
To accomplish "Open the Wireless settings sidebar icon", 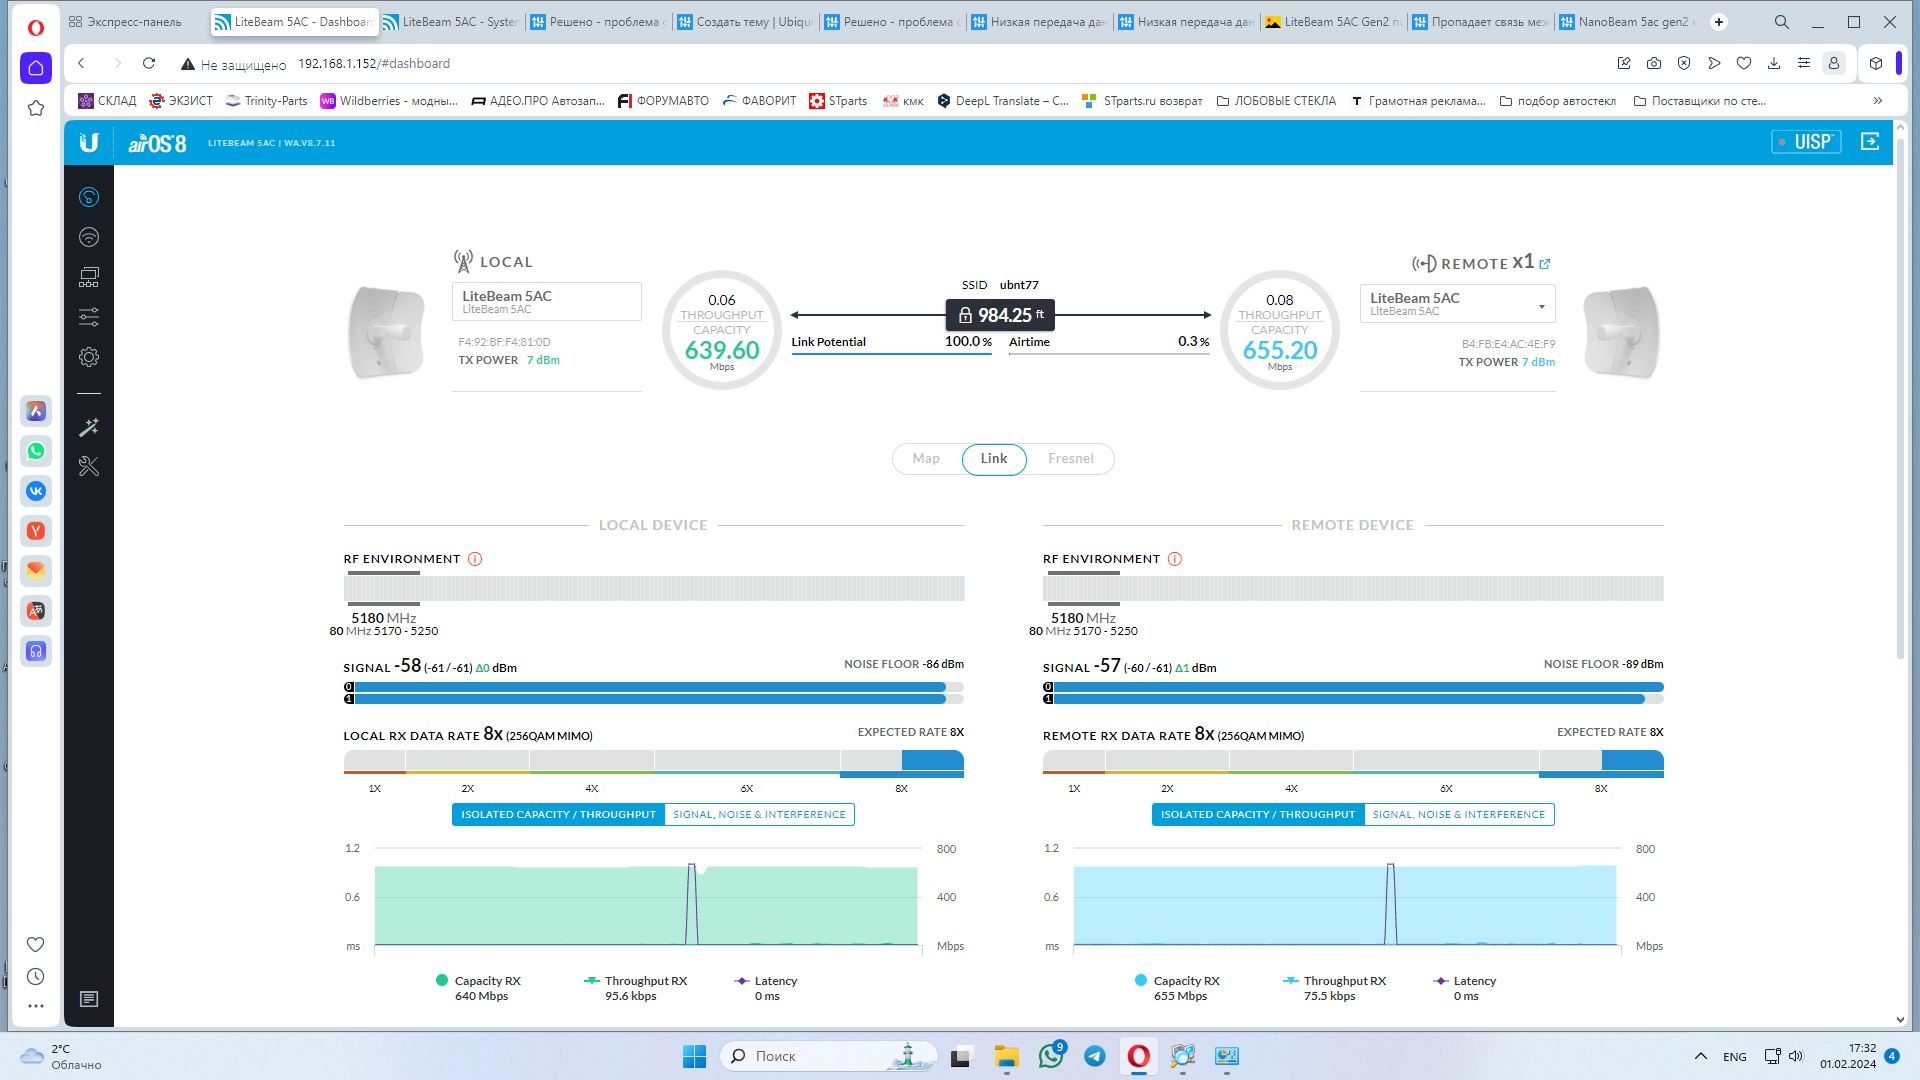I will [x=89, y=237].
